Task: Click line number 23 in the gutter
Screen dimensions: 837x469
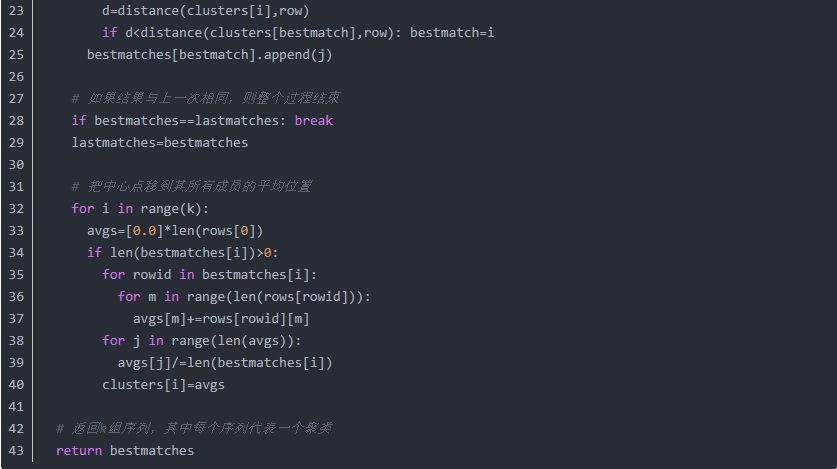Action: (15, 11)
